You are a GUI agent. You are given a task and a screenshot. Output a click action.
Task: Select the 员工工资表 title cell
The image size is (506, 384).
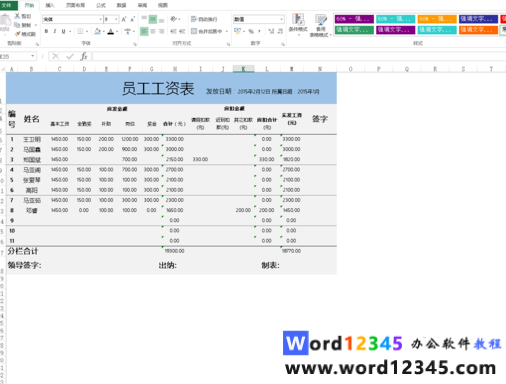tap(171, 88)
